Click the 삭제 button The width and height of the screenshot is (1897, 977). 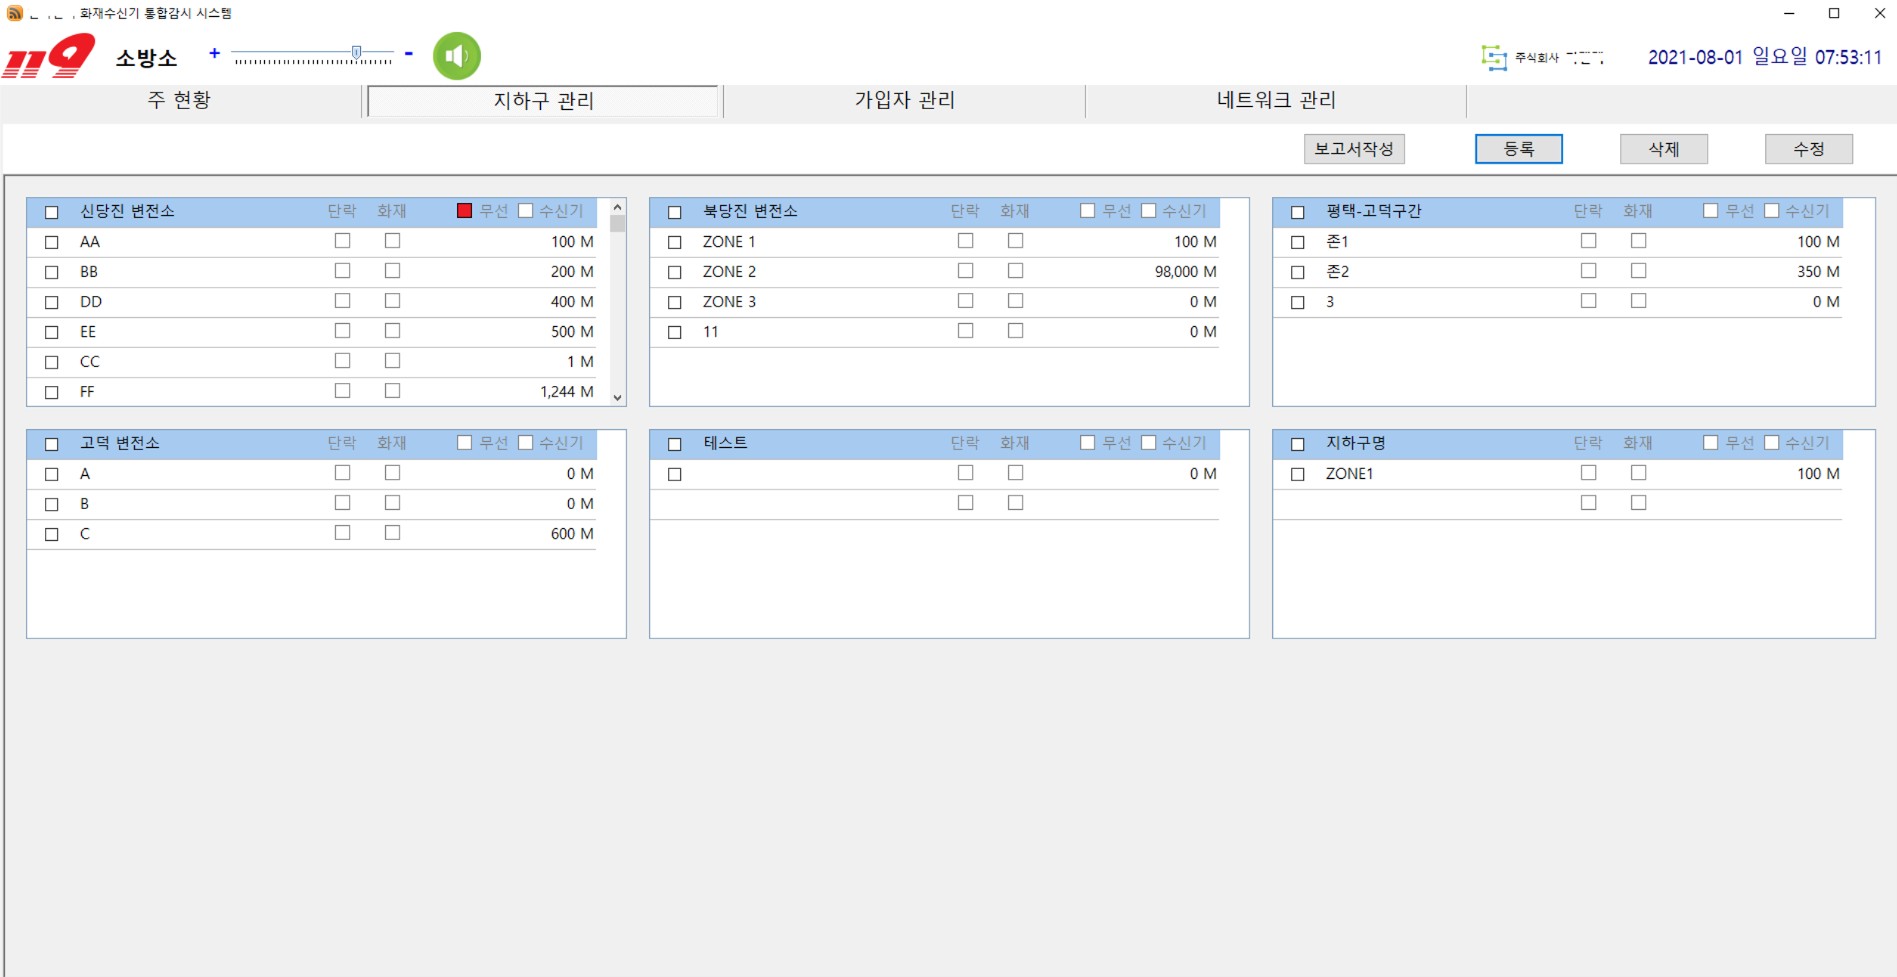click(1663, 149)
